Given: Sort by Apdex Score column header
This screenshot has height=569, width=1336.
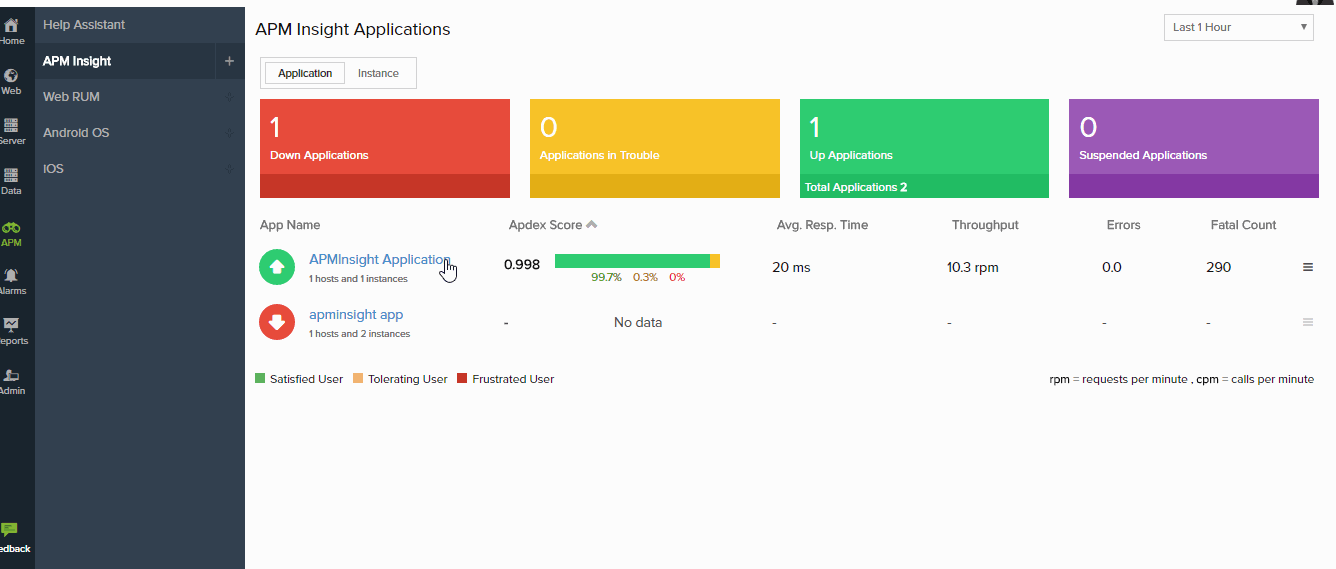Looking at the screenshot, I should click(x=545, y=225).
